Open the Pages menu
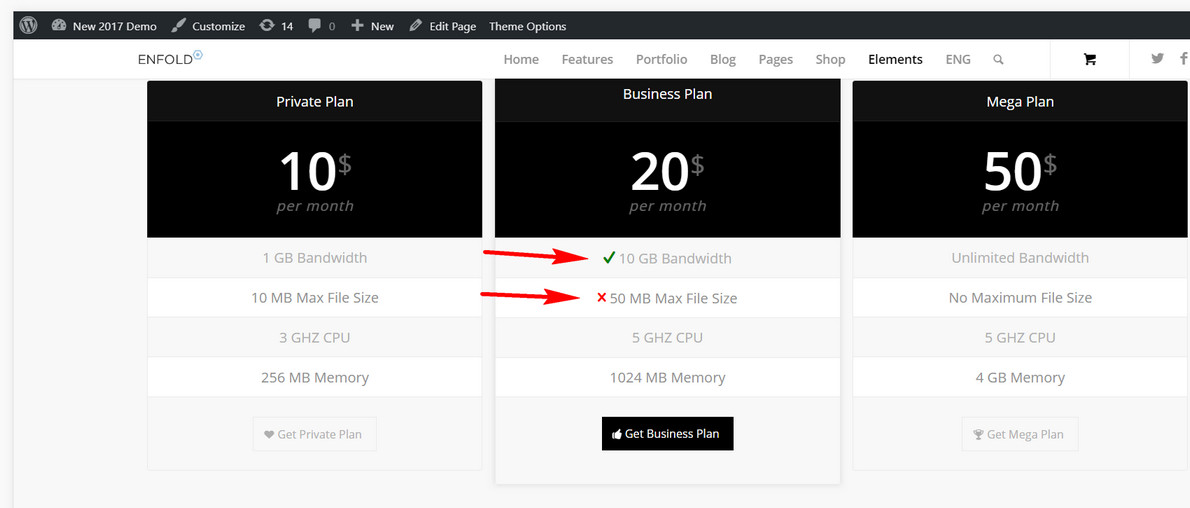This screenshot has width=1190, height=508. 776,59
